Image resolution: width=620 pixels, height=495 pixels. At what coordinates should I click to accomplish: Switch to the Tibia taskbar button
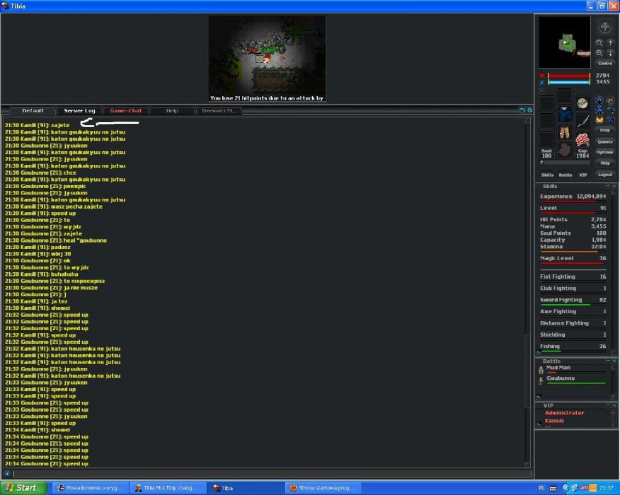tap(245, 488)
